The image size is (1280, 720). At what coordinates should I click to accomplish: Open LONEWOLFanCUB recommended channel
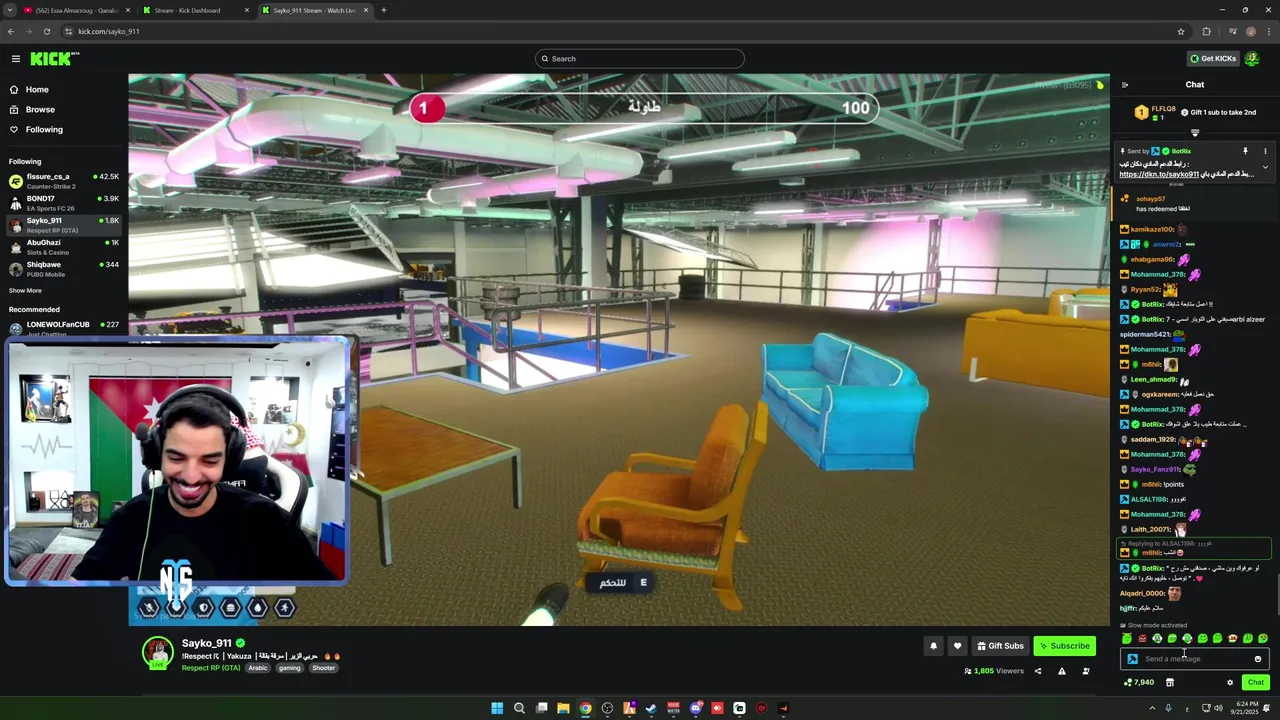tap(64, 328)
